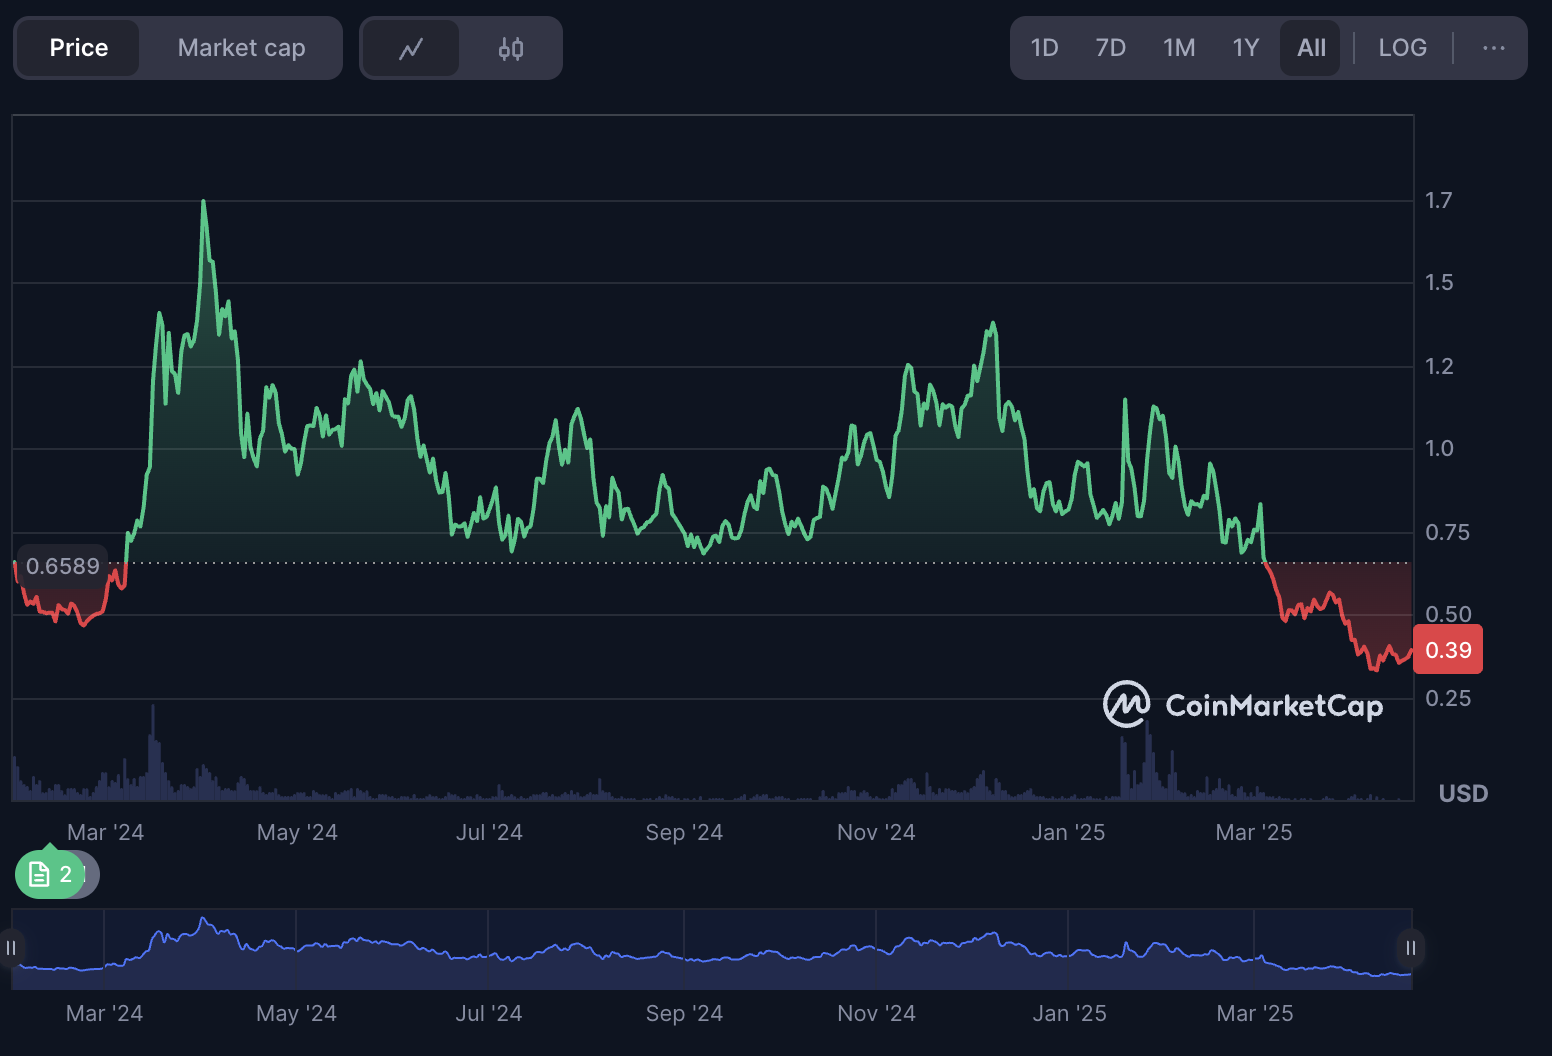Switch to candlestick chart view
This screenshot has width=1552, height=1056.
(x=511, y=48)
